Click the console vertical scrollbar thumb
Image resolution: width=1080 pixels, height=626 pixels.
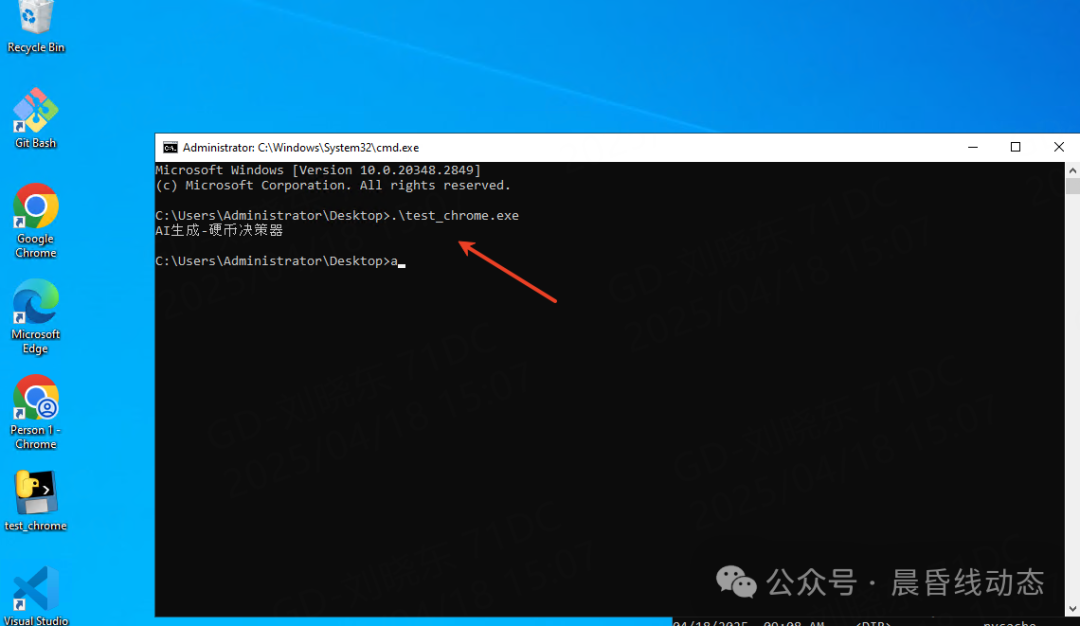[x=1072, y=186]
